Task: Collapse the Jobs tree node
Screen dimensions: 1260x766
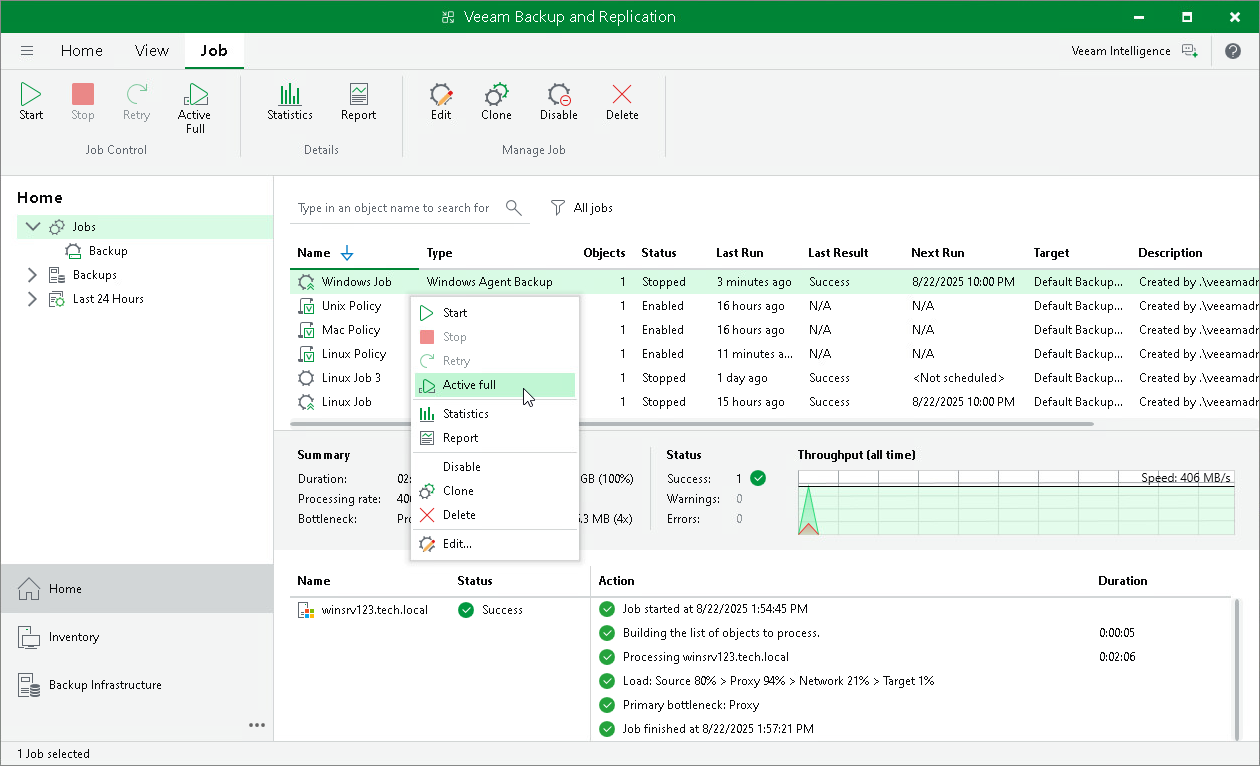Action: [32, 227]
